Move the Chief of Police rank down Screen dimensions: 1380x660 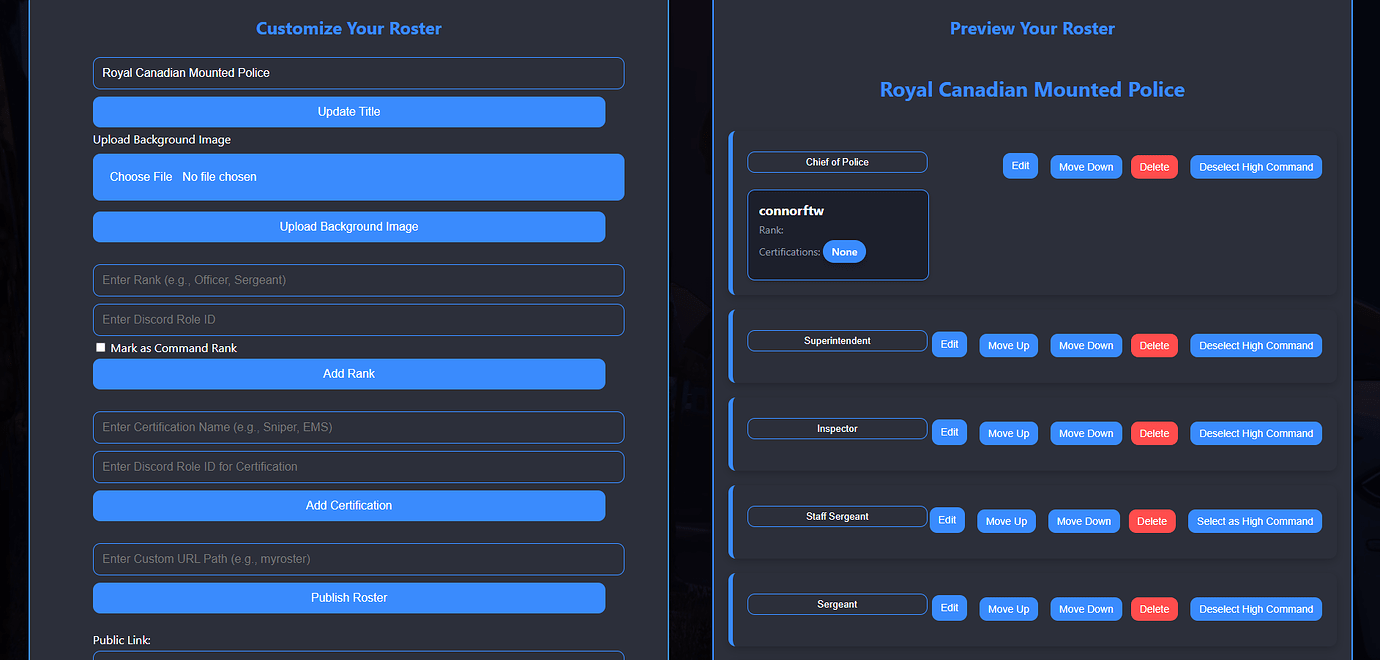pyautogui.click(x=1085, y=166)
